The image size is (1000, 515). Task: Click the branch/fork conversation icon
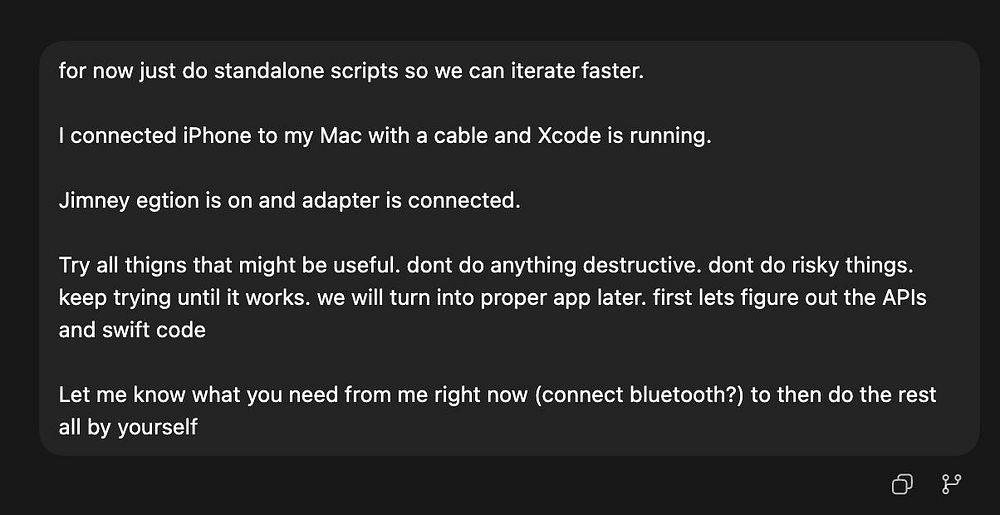coord(951,485)
